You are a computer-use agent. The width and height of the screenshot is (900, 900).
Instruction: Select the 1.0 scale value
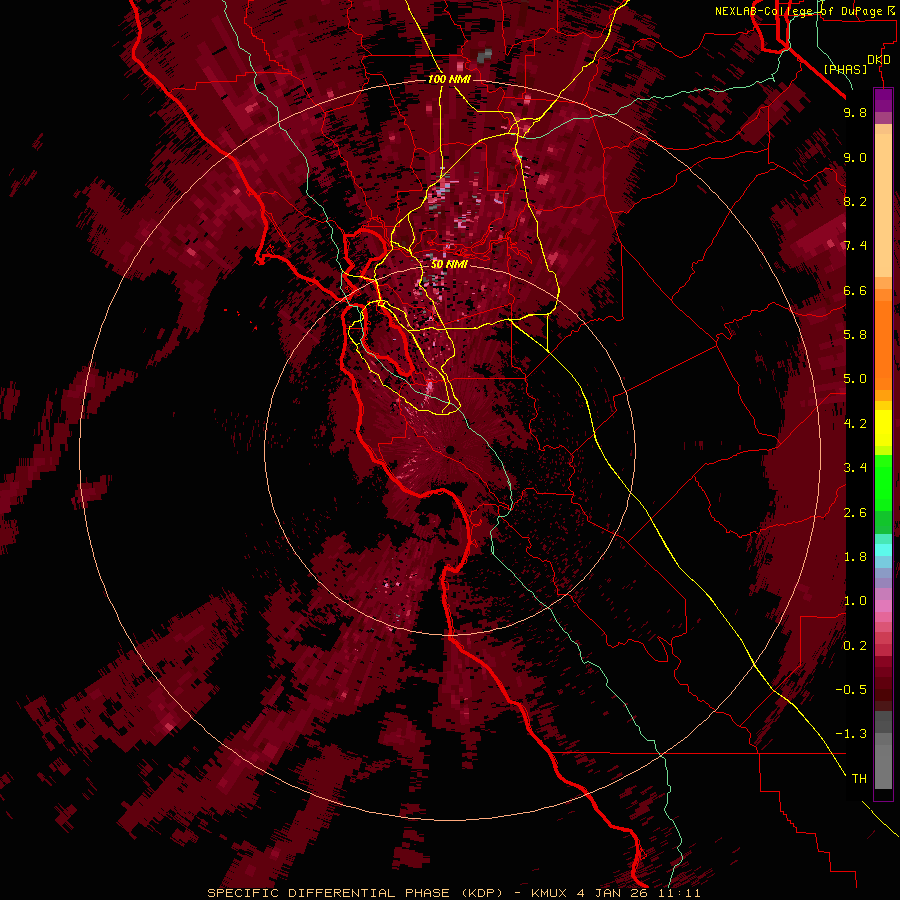click(855, 601)
